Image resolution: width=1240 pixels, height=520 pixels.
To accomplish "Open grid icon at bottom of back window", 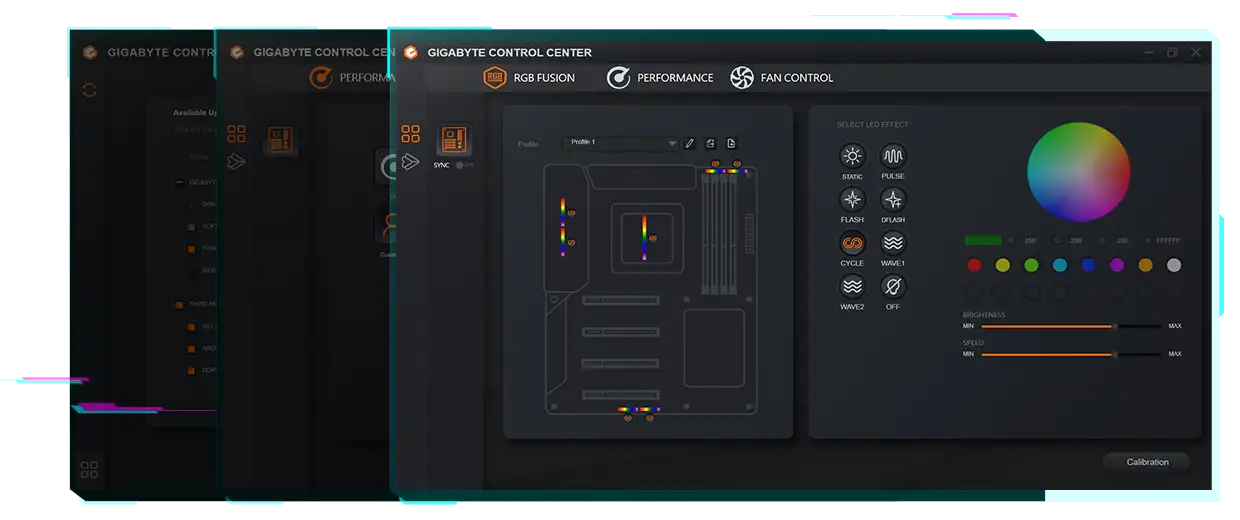I will 89,468.
